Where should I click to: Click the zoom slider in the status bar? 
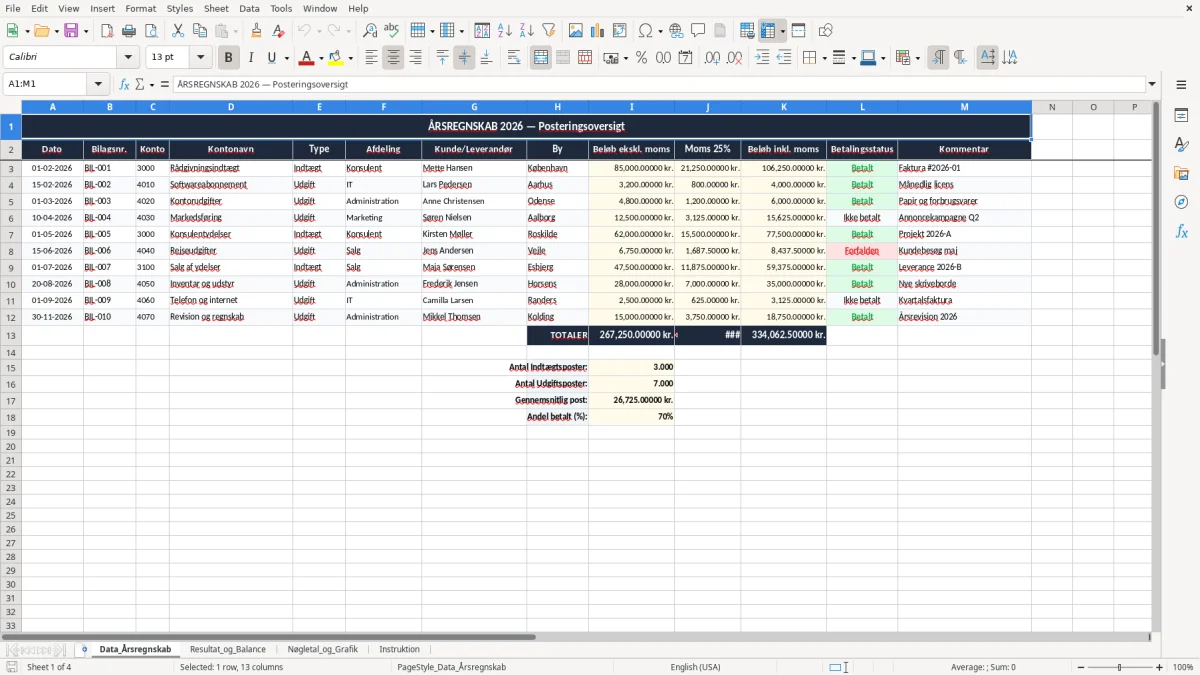click(x=1120, y=667)
